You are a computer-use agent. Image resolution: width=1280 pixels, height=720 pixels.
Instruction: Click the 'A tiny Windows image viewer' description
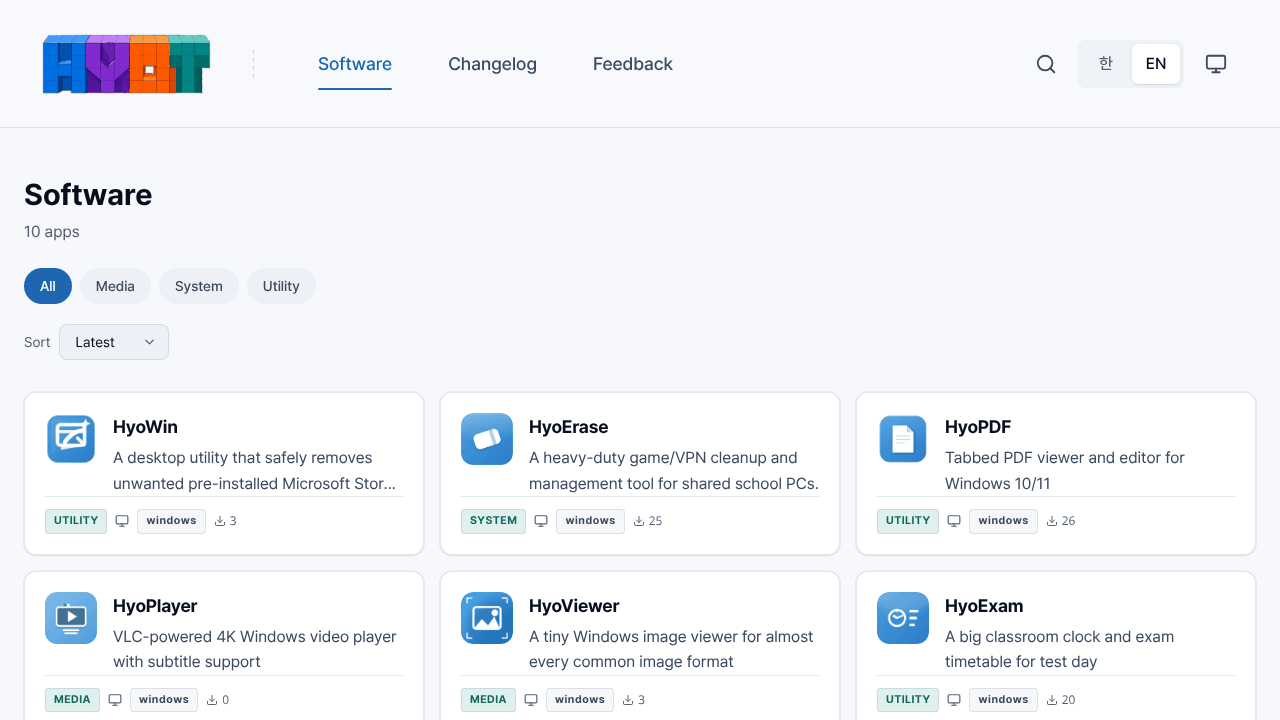click(671, 649)
